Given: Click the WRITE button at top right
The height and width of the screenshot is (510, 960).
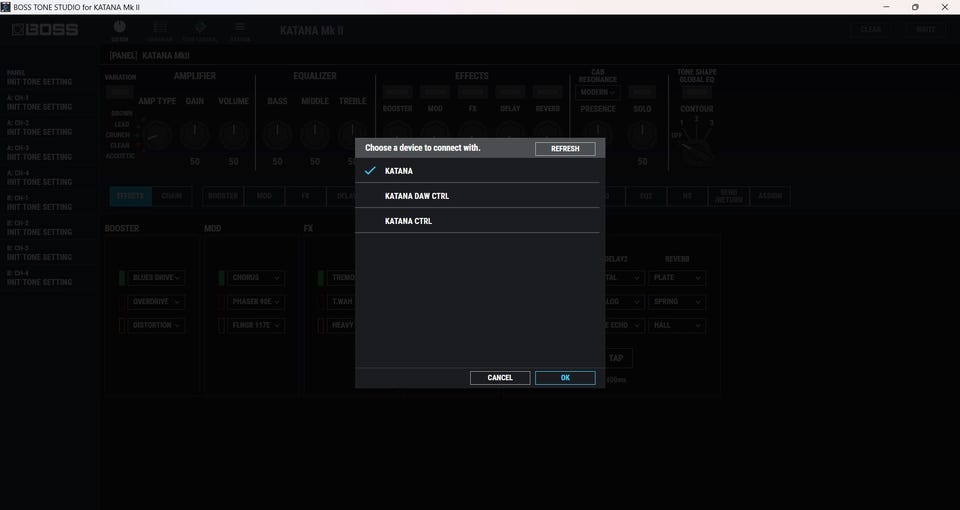Looking at the screenshot, I should pos(926,29).
